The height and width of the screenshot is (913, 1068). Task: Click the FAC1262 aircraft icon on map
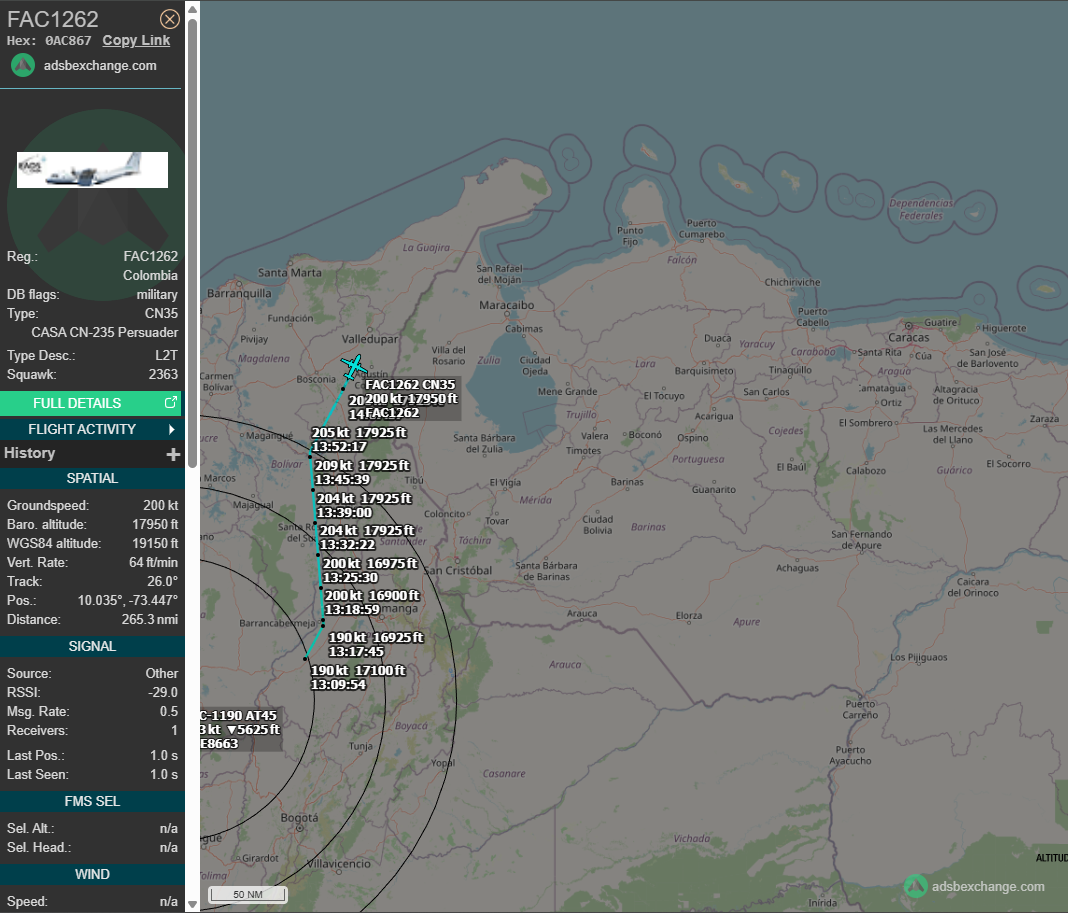click(x=353, y=367)
